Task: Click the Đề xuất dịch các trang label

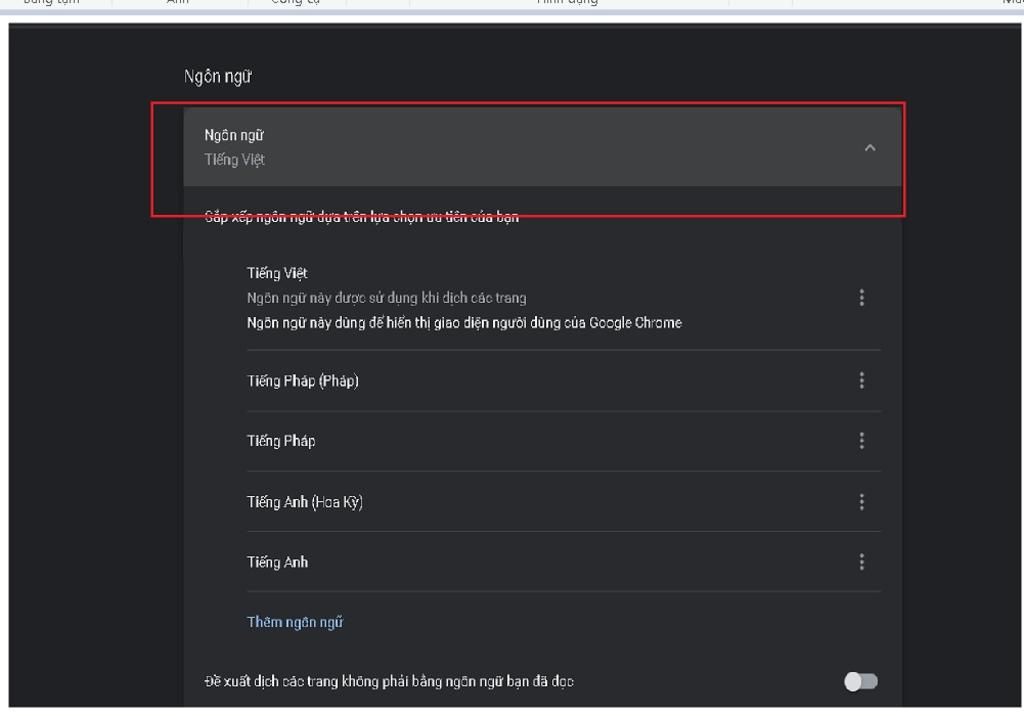Action: click(x=389, y=681)
